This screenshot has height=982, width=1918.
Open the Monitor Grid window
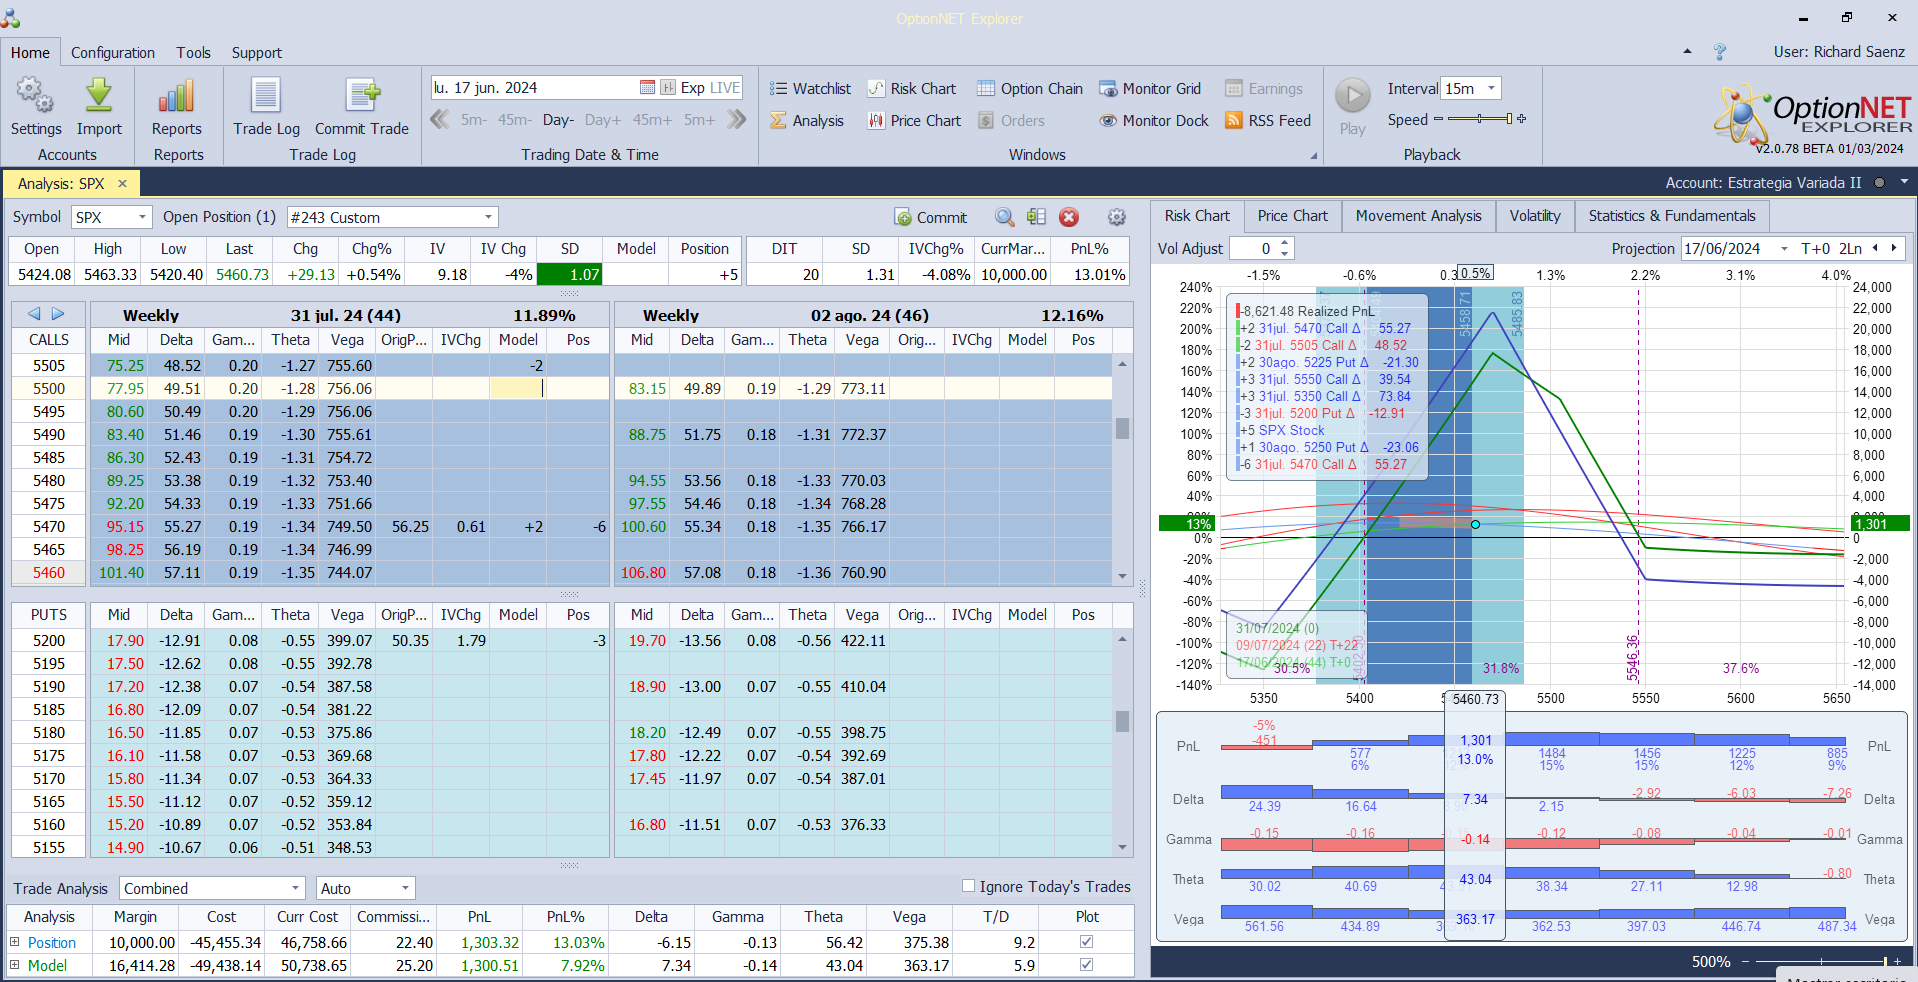pyautogui.click(x=1150, y=89)
